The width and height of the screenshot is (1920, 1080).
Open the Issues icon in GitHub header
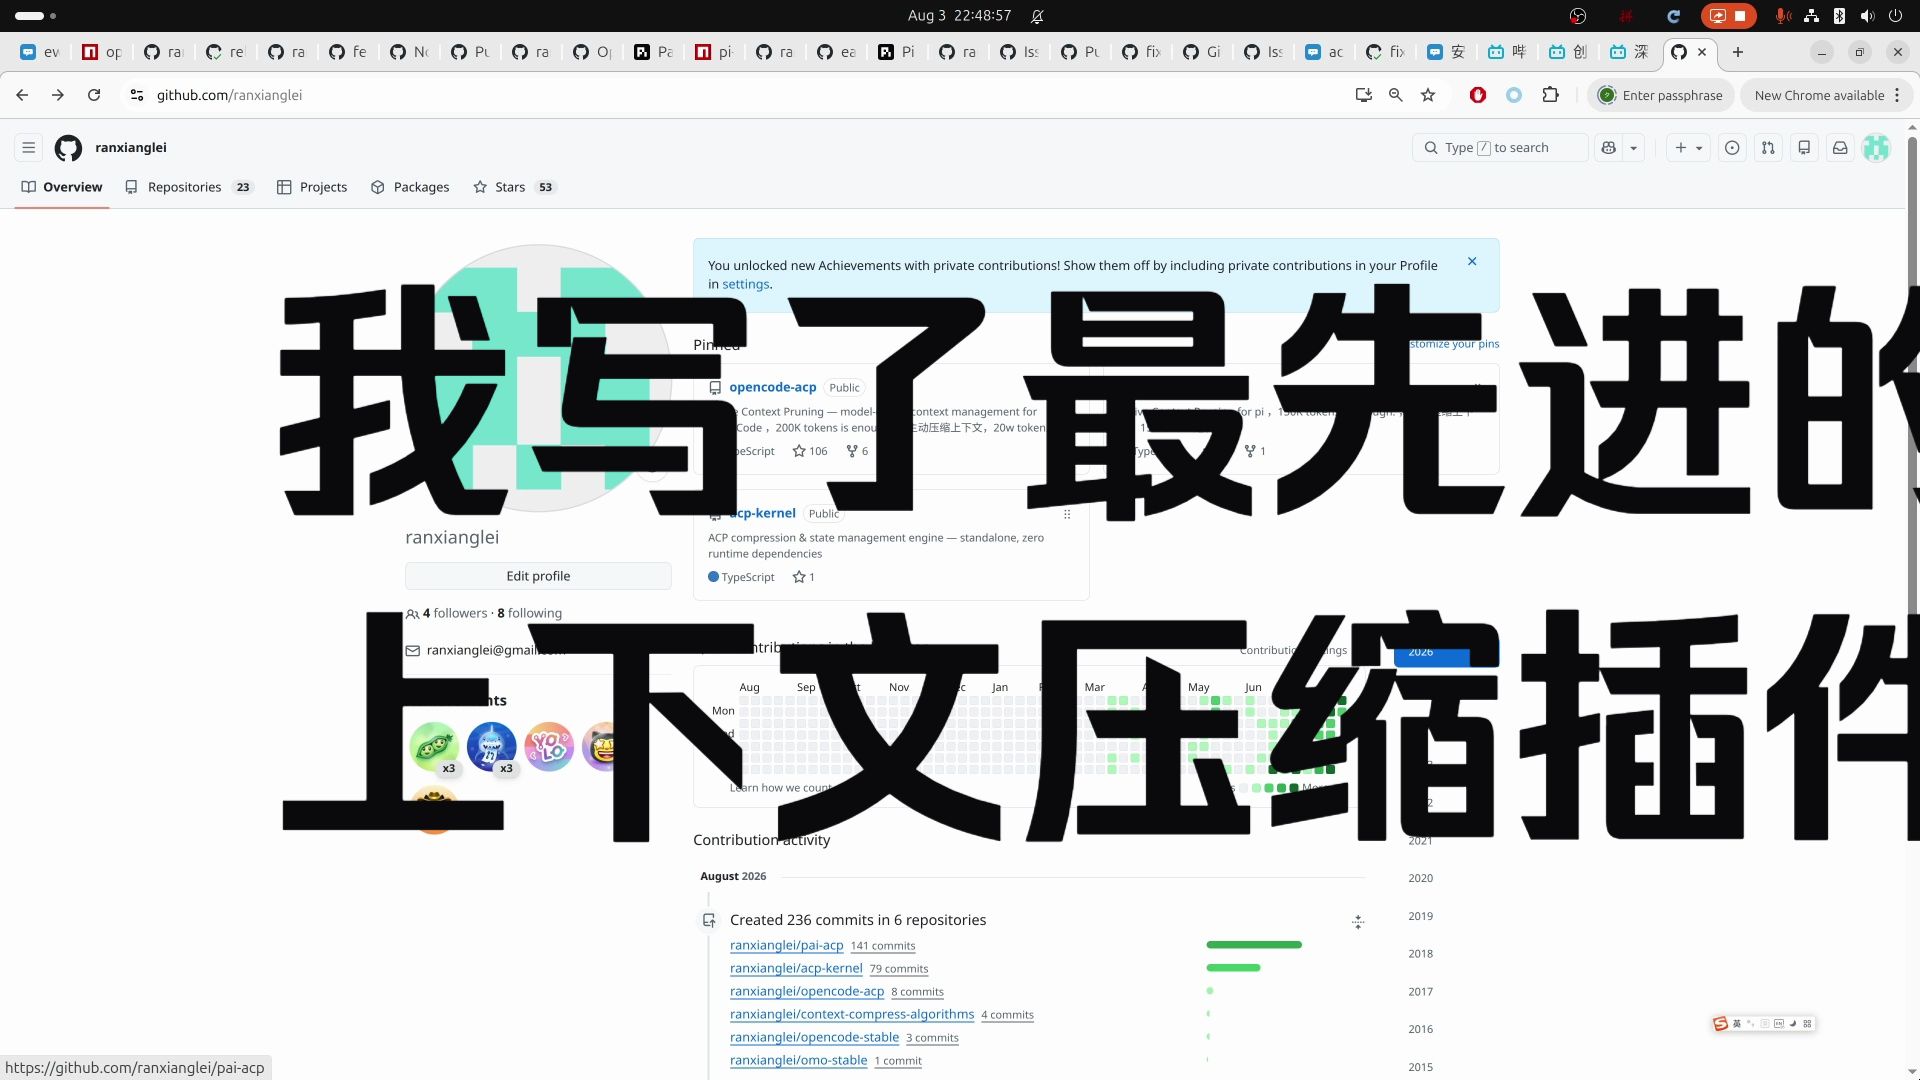coord(1732,148)
